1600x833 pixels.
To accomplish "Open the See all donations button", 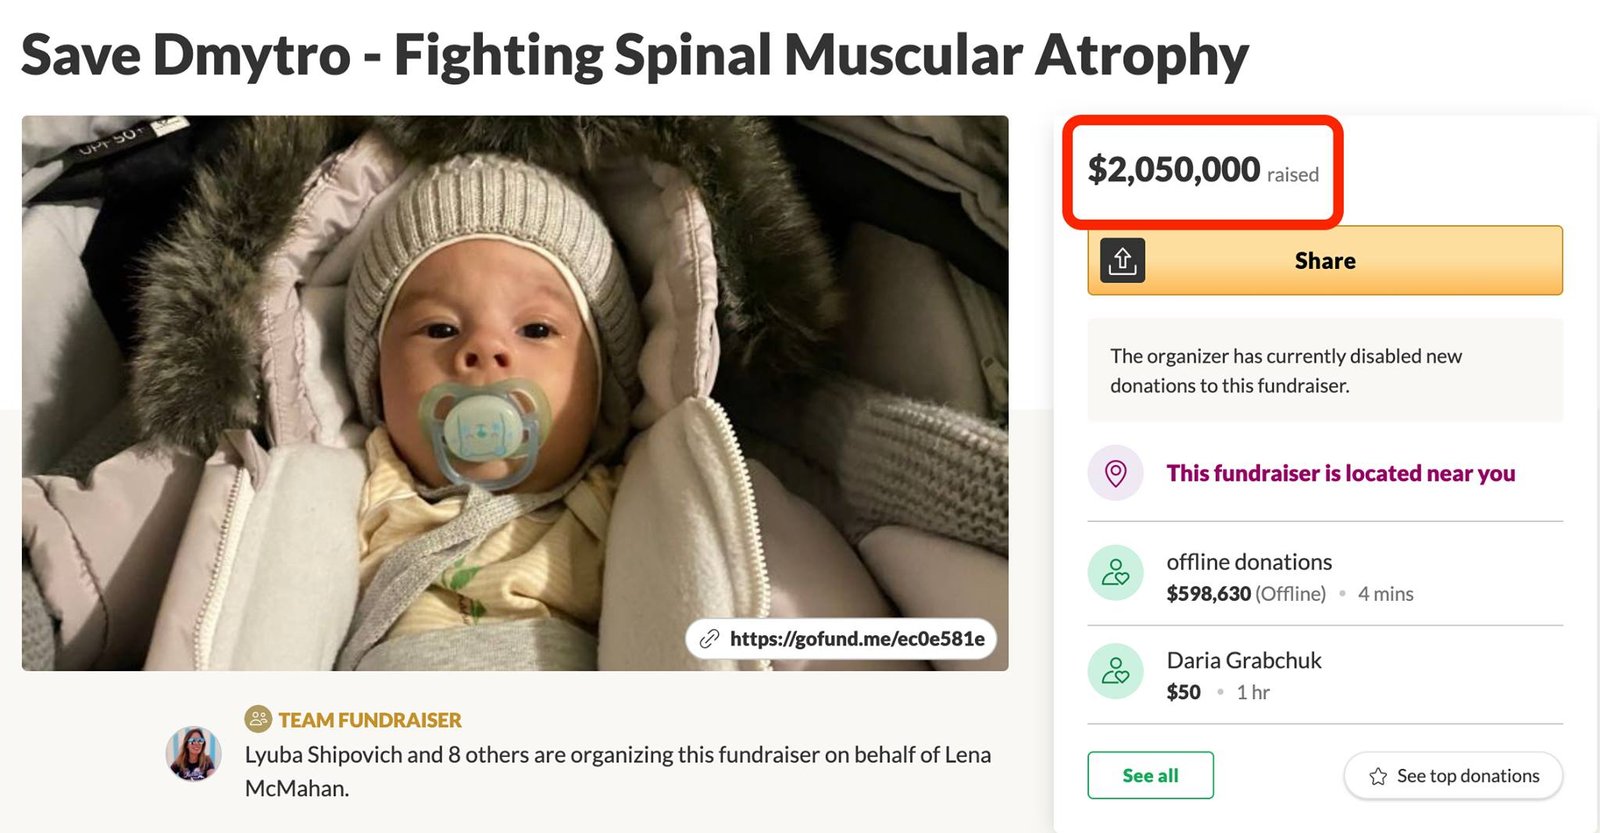I will pyautogui.click(x=1150, y=775).
